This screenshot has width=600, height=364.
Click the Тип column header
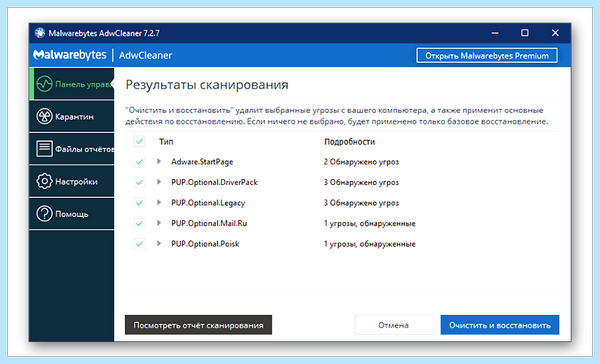pyautogui.click(x=166, y=142)
